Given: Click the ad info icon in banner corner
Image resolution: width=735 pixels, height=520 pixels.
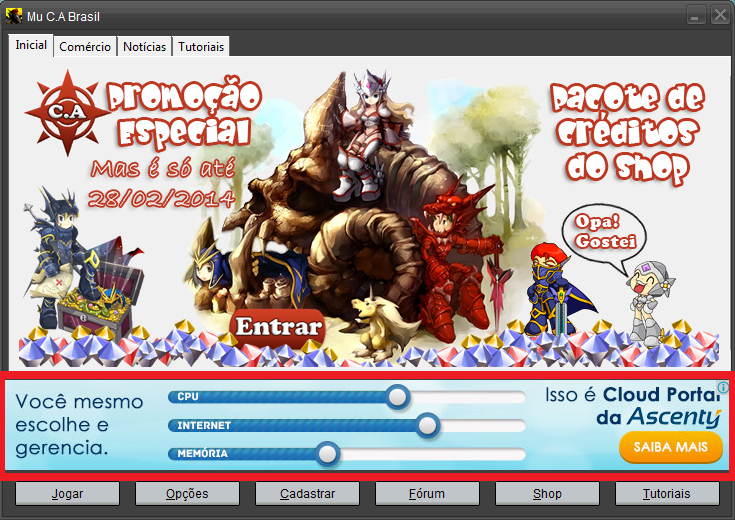Looking at the screenshot, I should click(x=722, y=388).
